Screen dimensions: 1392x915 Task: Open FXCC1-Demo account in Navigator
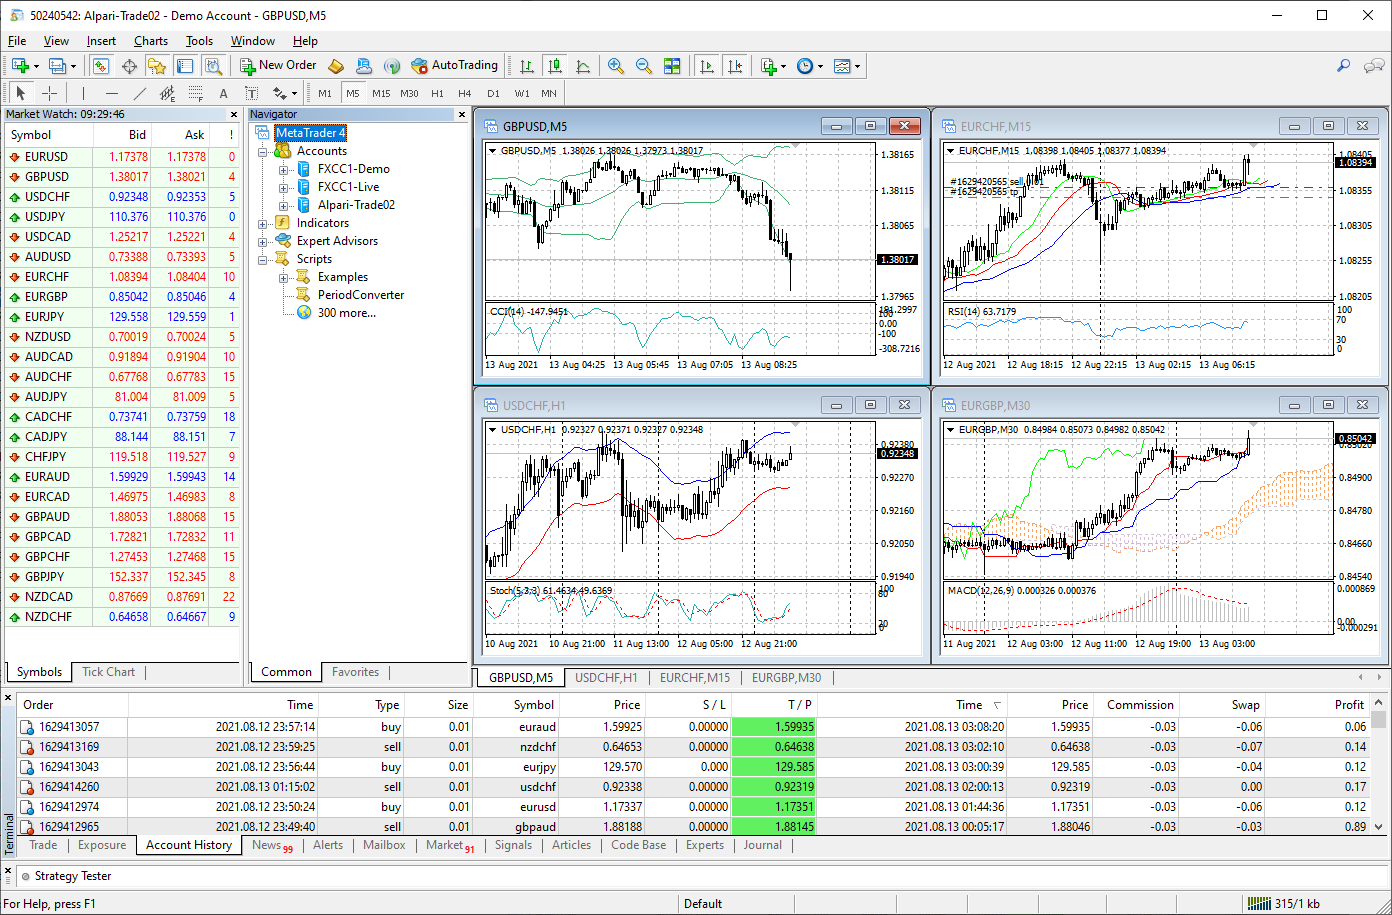[x=353, y=169]
